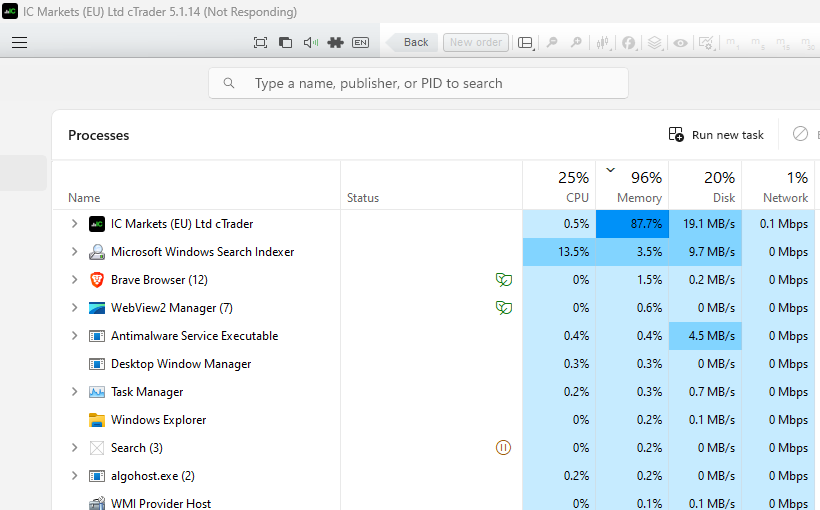Click the Brave Browser lion icon
Screen dimensions: 820x510
pyautogui.click(x=97, y=280)
